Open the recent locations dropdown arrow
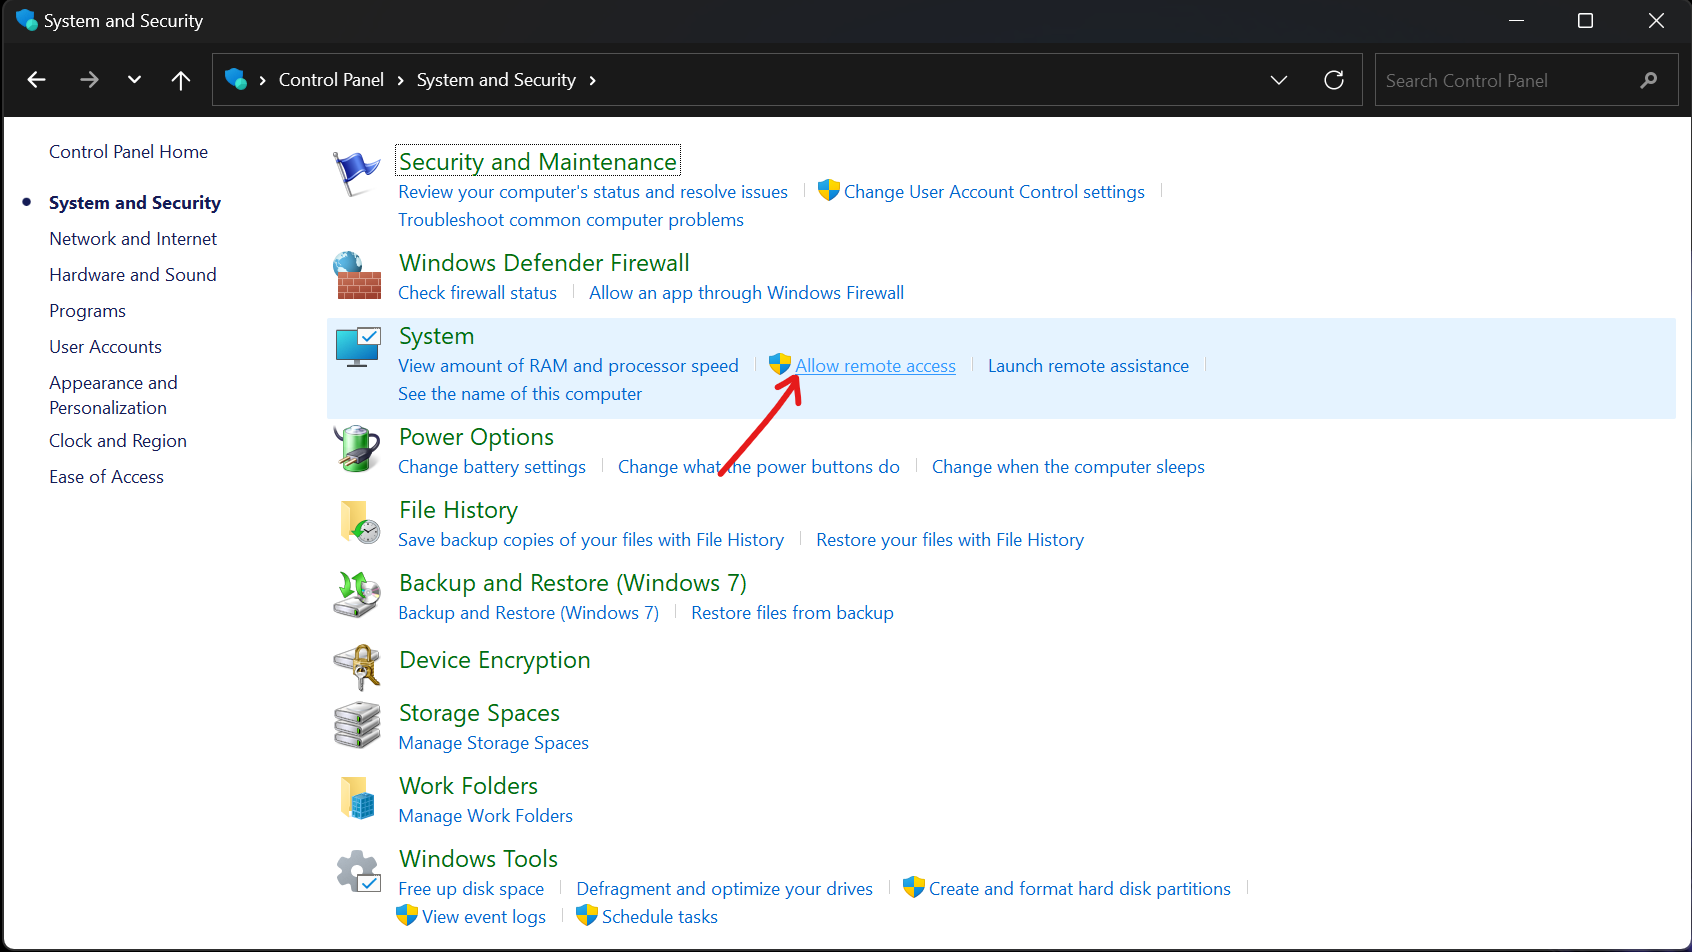The height and width of the screenshot is (952, 1692). 134,79
